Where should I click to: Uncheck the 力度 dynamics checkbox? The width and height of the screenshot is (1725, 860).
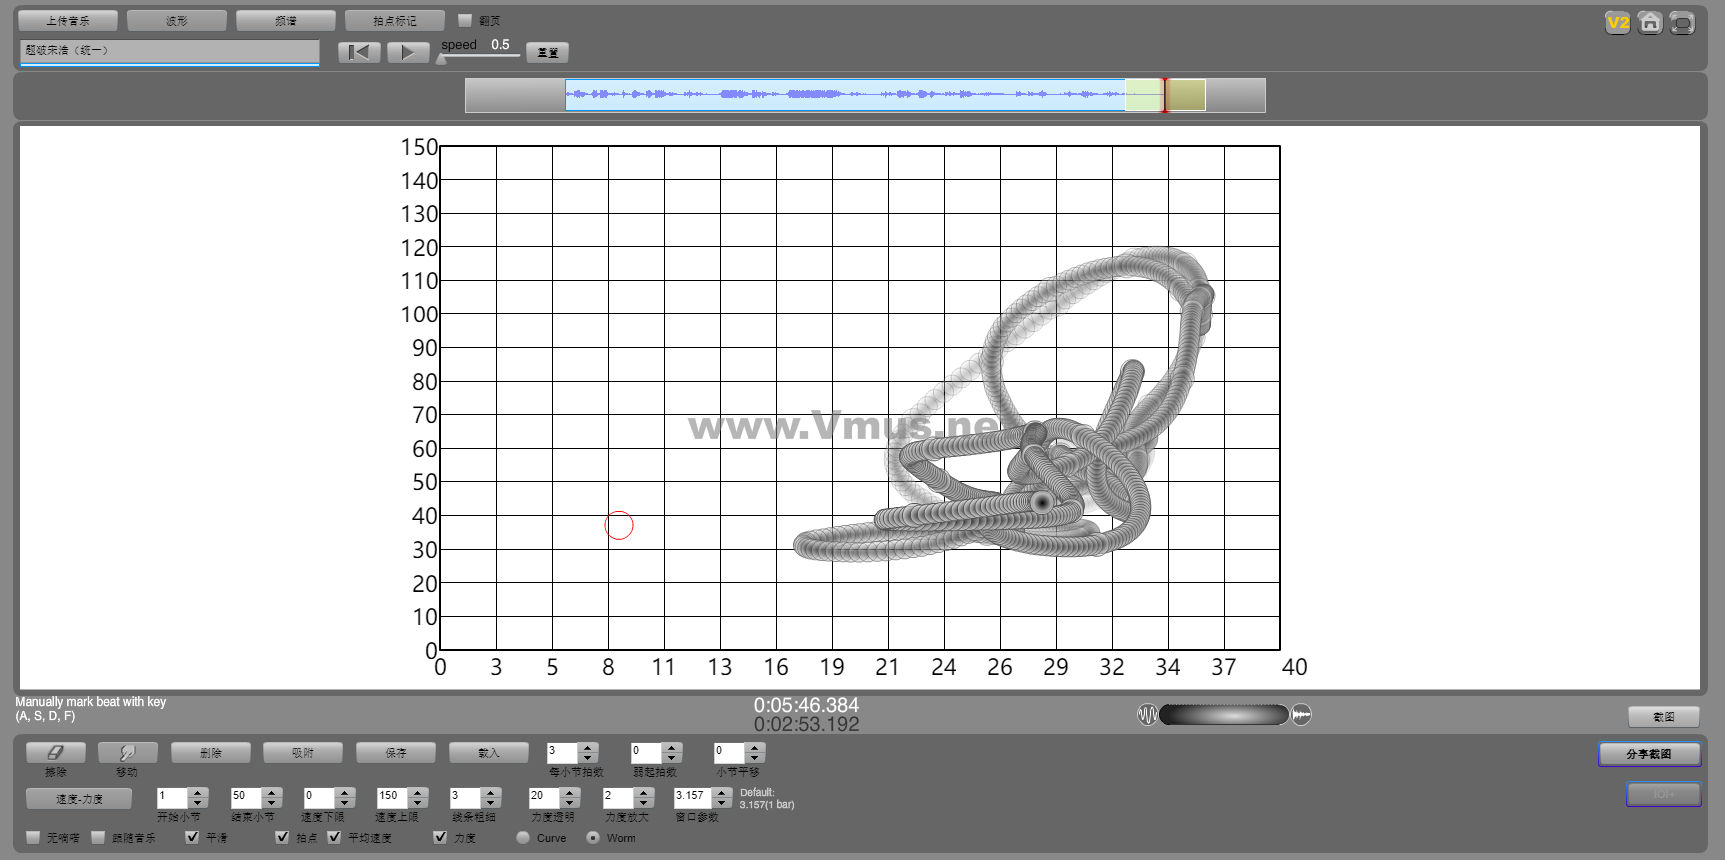coord(440,837)
